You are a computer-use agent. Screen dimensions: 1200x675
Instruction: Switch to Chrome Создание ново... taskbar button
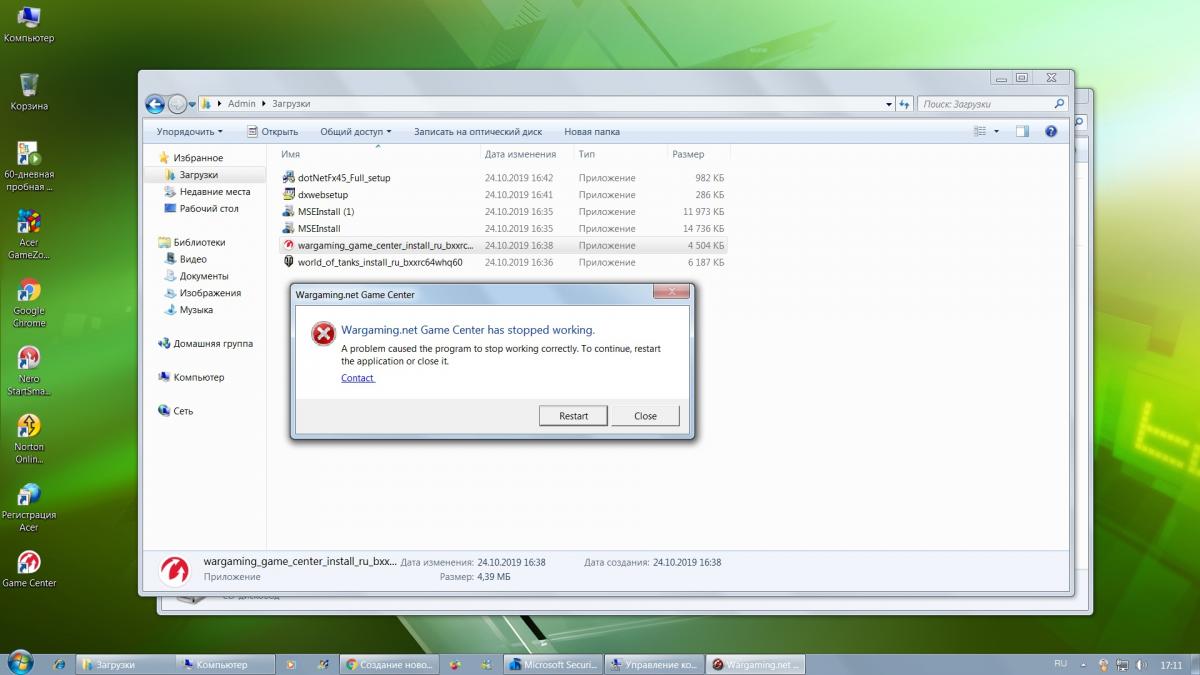click(390, 664)
